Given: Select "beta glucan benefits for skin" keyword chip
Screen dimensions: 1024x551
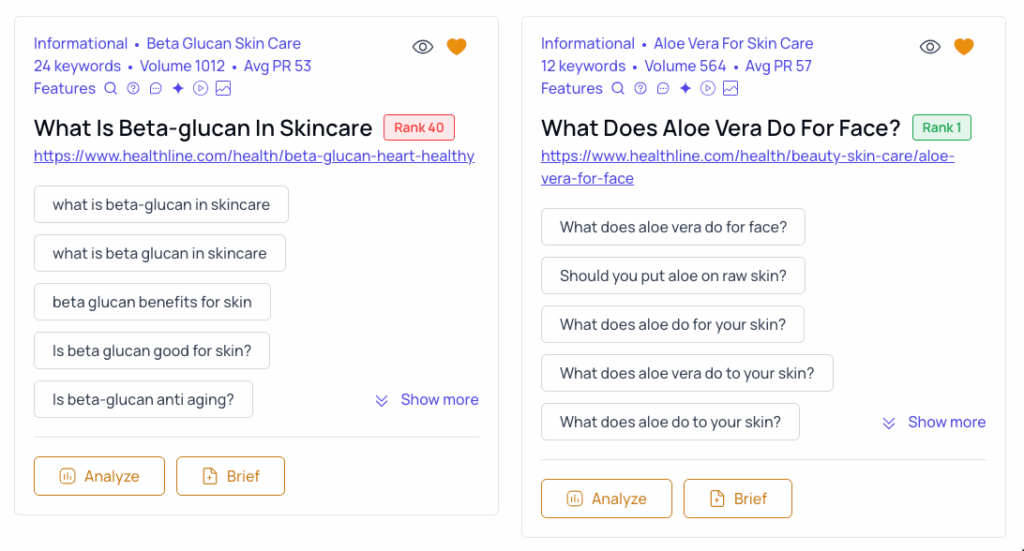Looking at the screenshot, I should tap(152, 302).
